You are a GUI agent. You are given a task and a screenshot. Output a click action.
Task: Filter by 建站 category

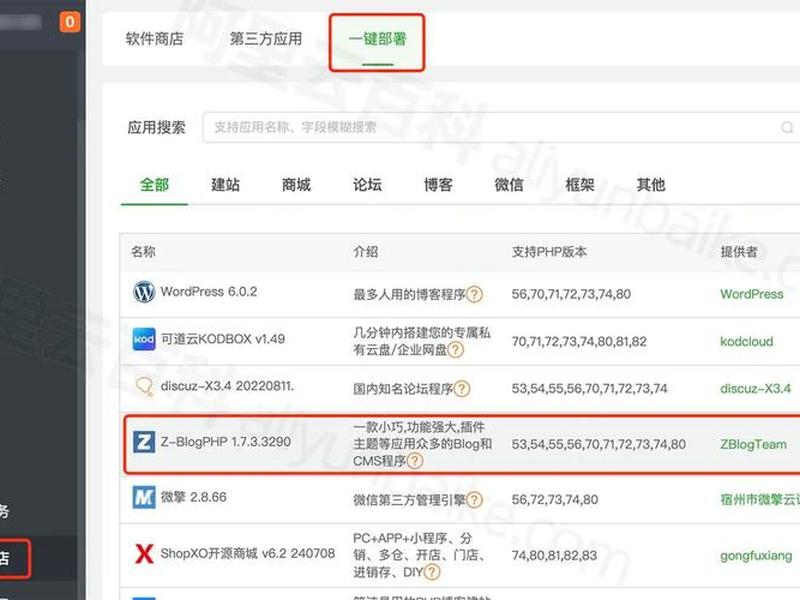pos(225,185)
